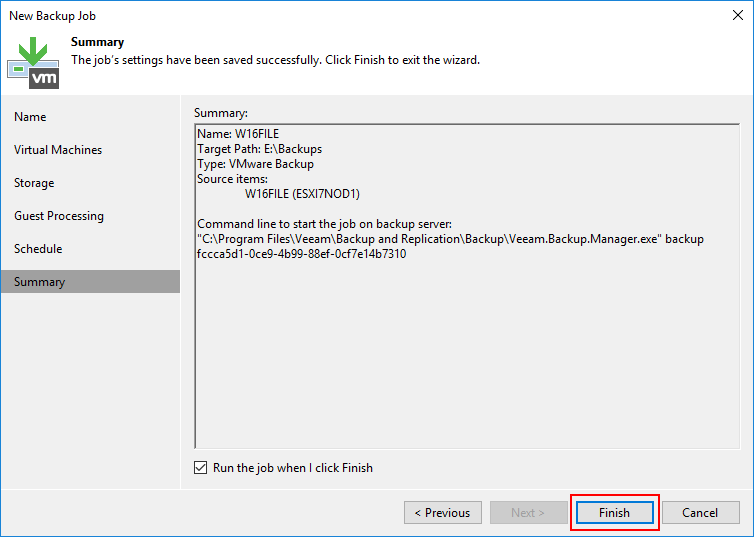754x537 pixels.
Task: Click the VM backup wizard icon
Action: (x=33, y=62)
